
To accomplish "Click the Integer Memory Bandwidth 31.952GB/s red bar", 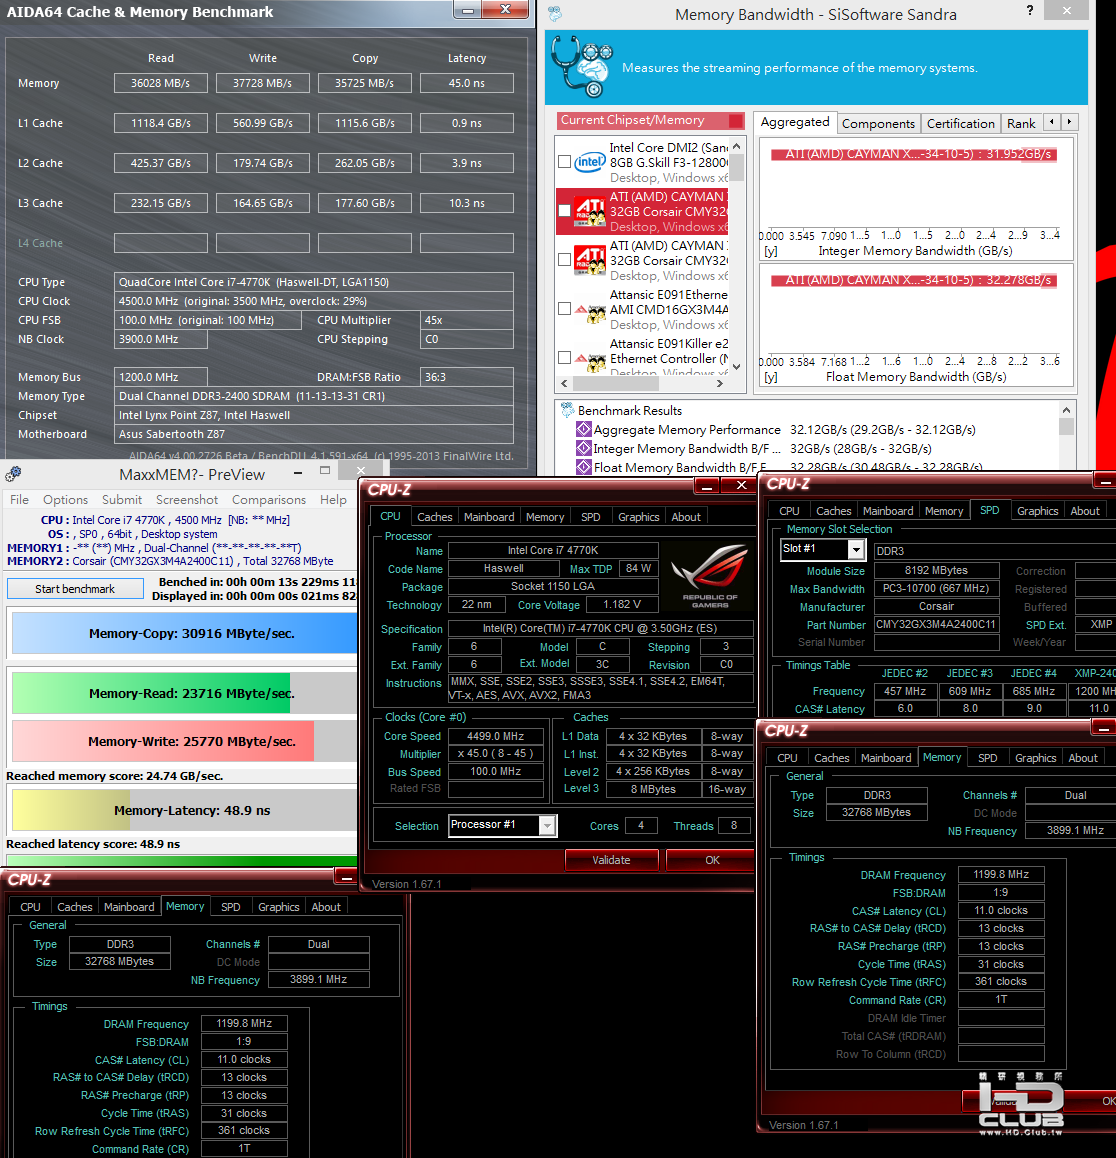I will pos(914,154).
